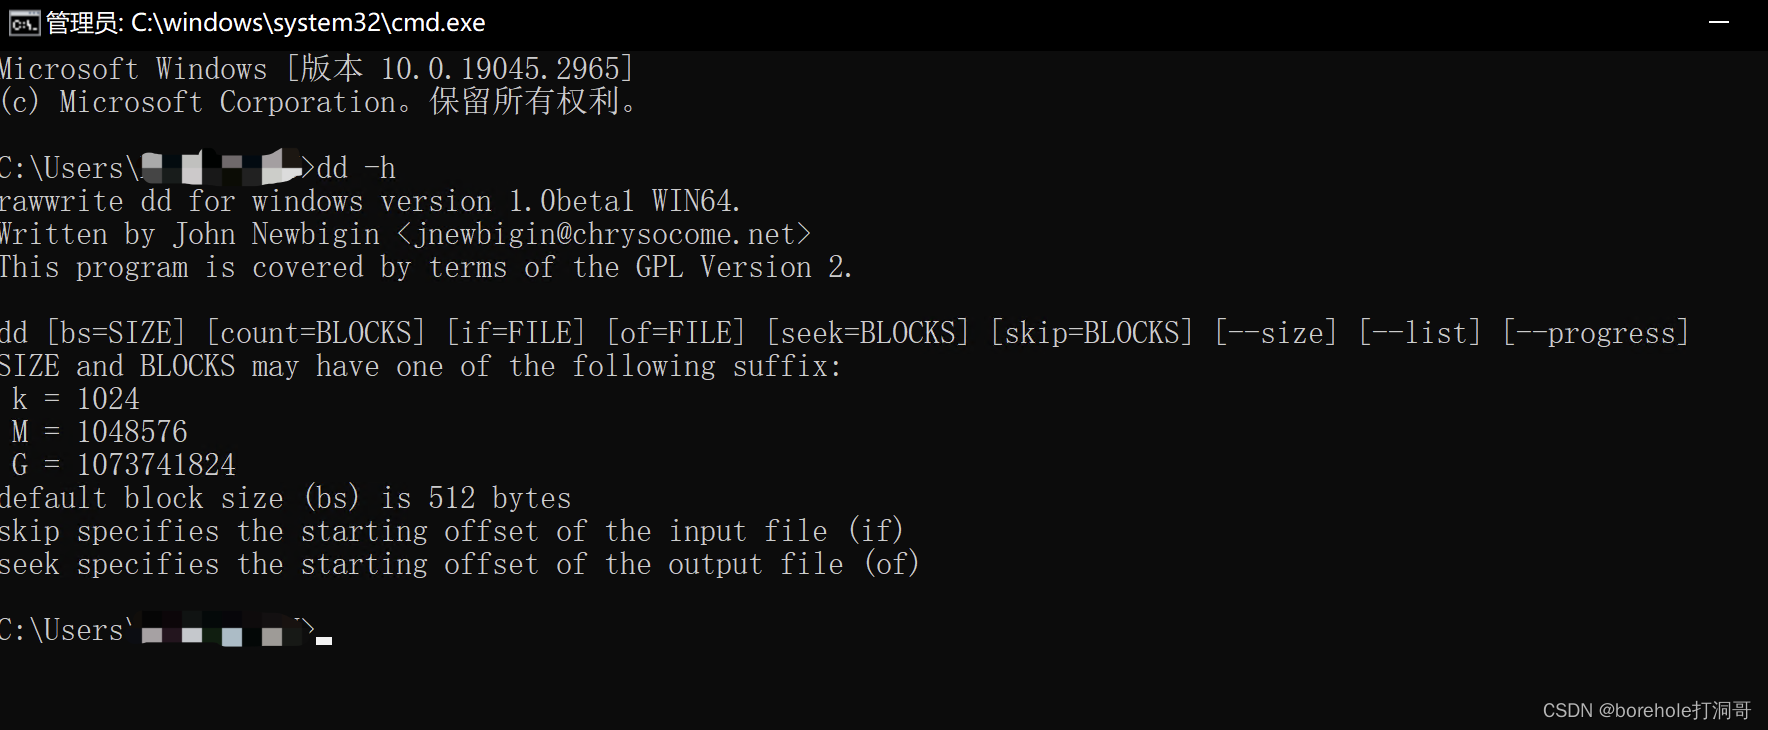Click the jnewbigin@chrysocome.net email address
Image resolution: width=1768 pixels, height=730 pixels.
pos(604,235)
